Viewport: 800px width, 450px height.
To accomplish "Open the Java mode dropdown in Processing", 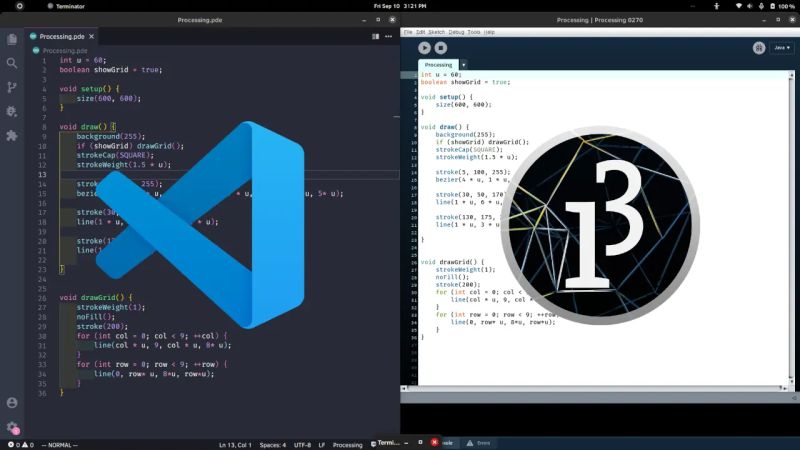I will pos(782,48).
